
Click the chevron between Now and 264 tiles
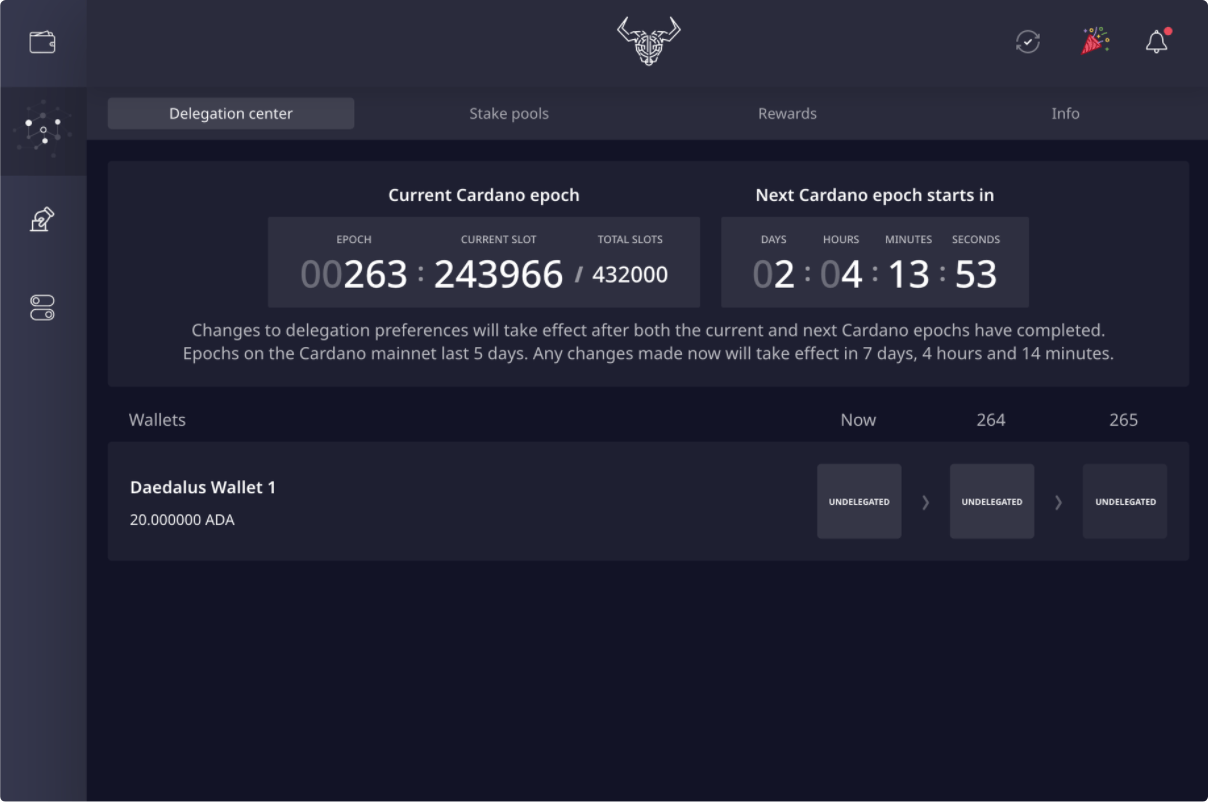(925, 502)
